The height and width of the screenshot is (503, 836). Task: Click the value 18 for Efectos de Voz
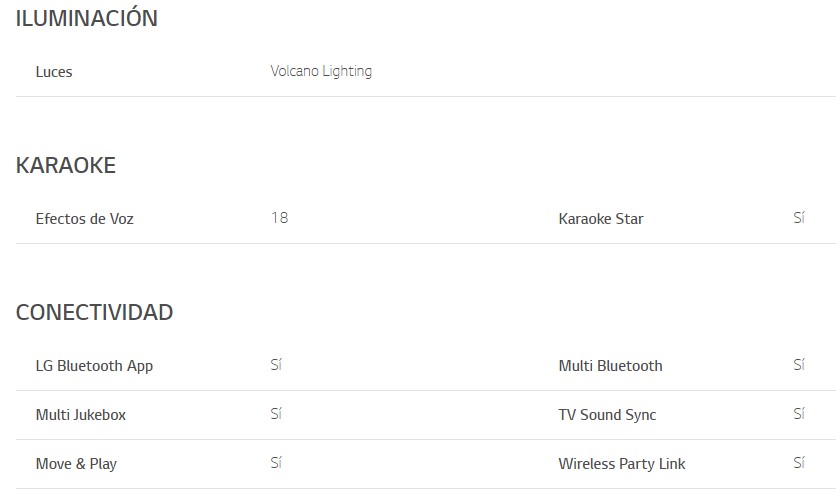point(279,218)
